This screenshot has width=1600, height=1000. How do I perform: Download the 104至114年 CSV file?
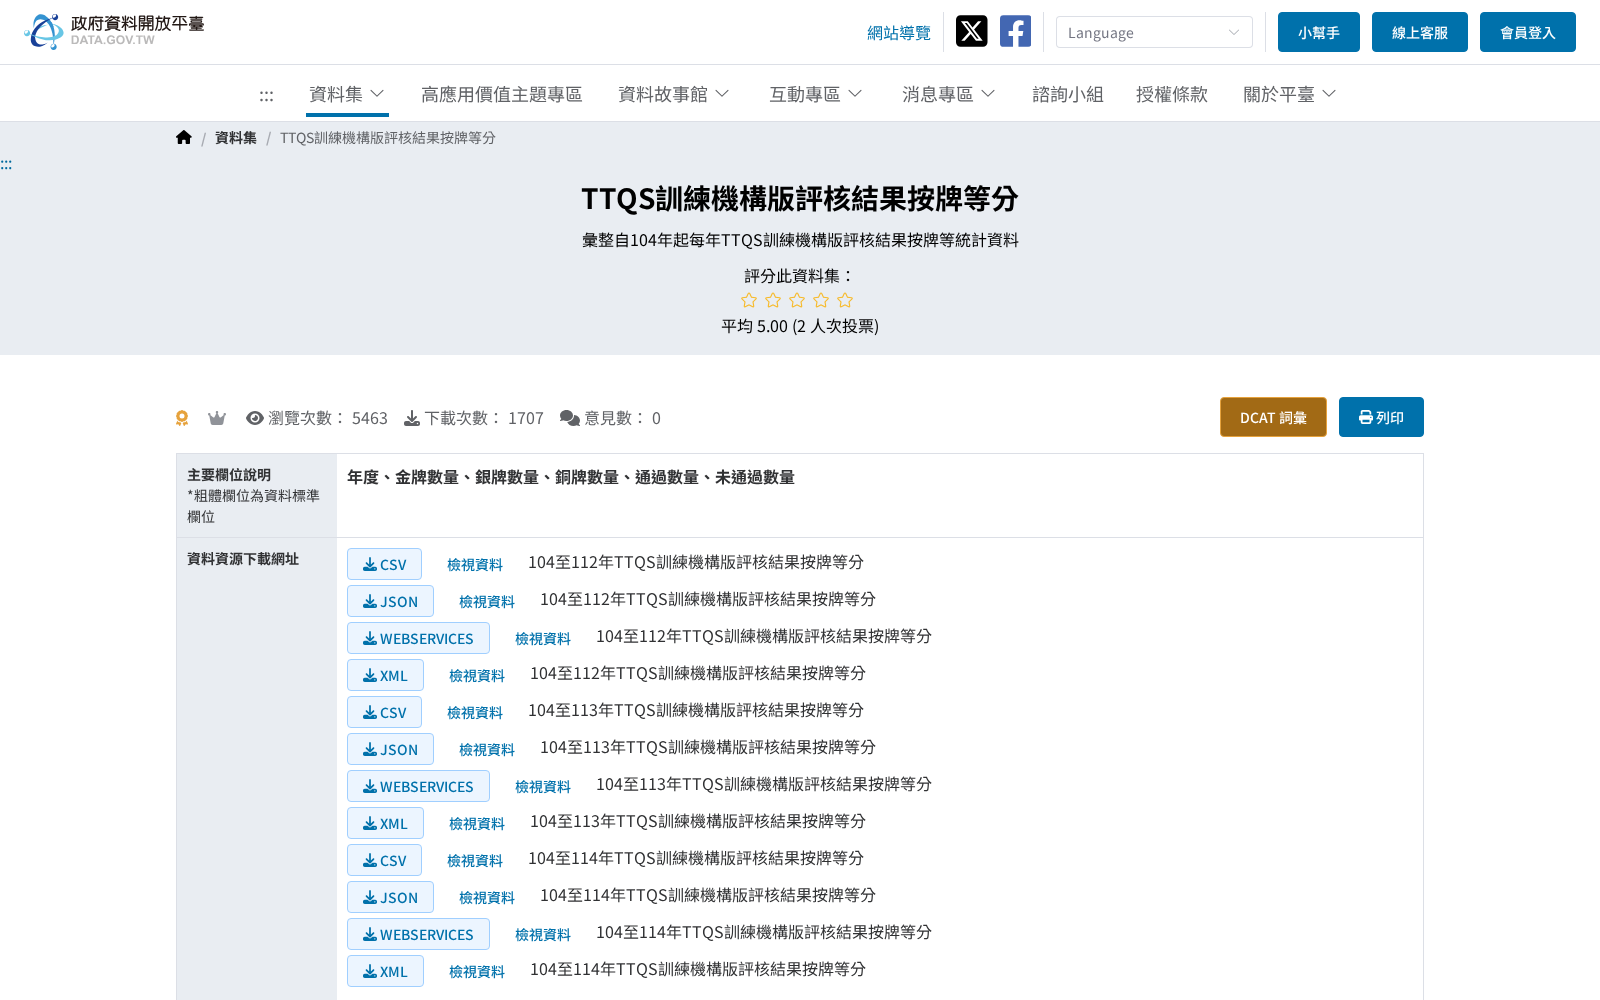coord(384,860)
